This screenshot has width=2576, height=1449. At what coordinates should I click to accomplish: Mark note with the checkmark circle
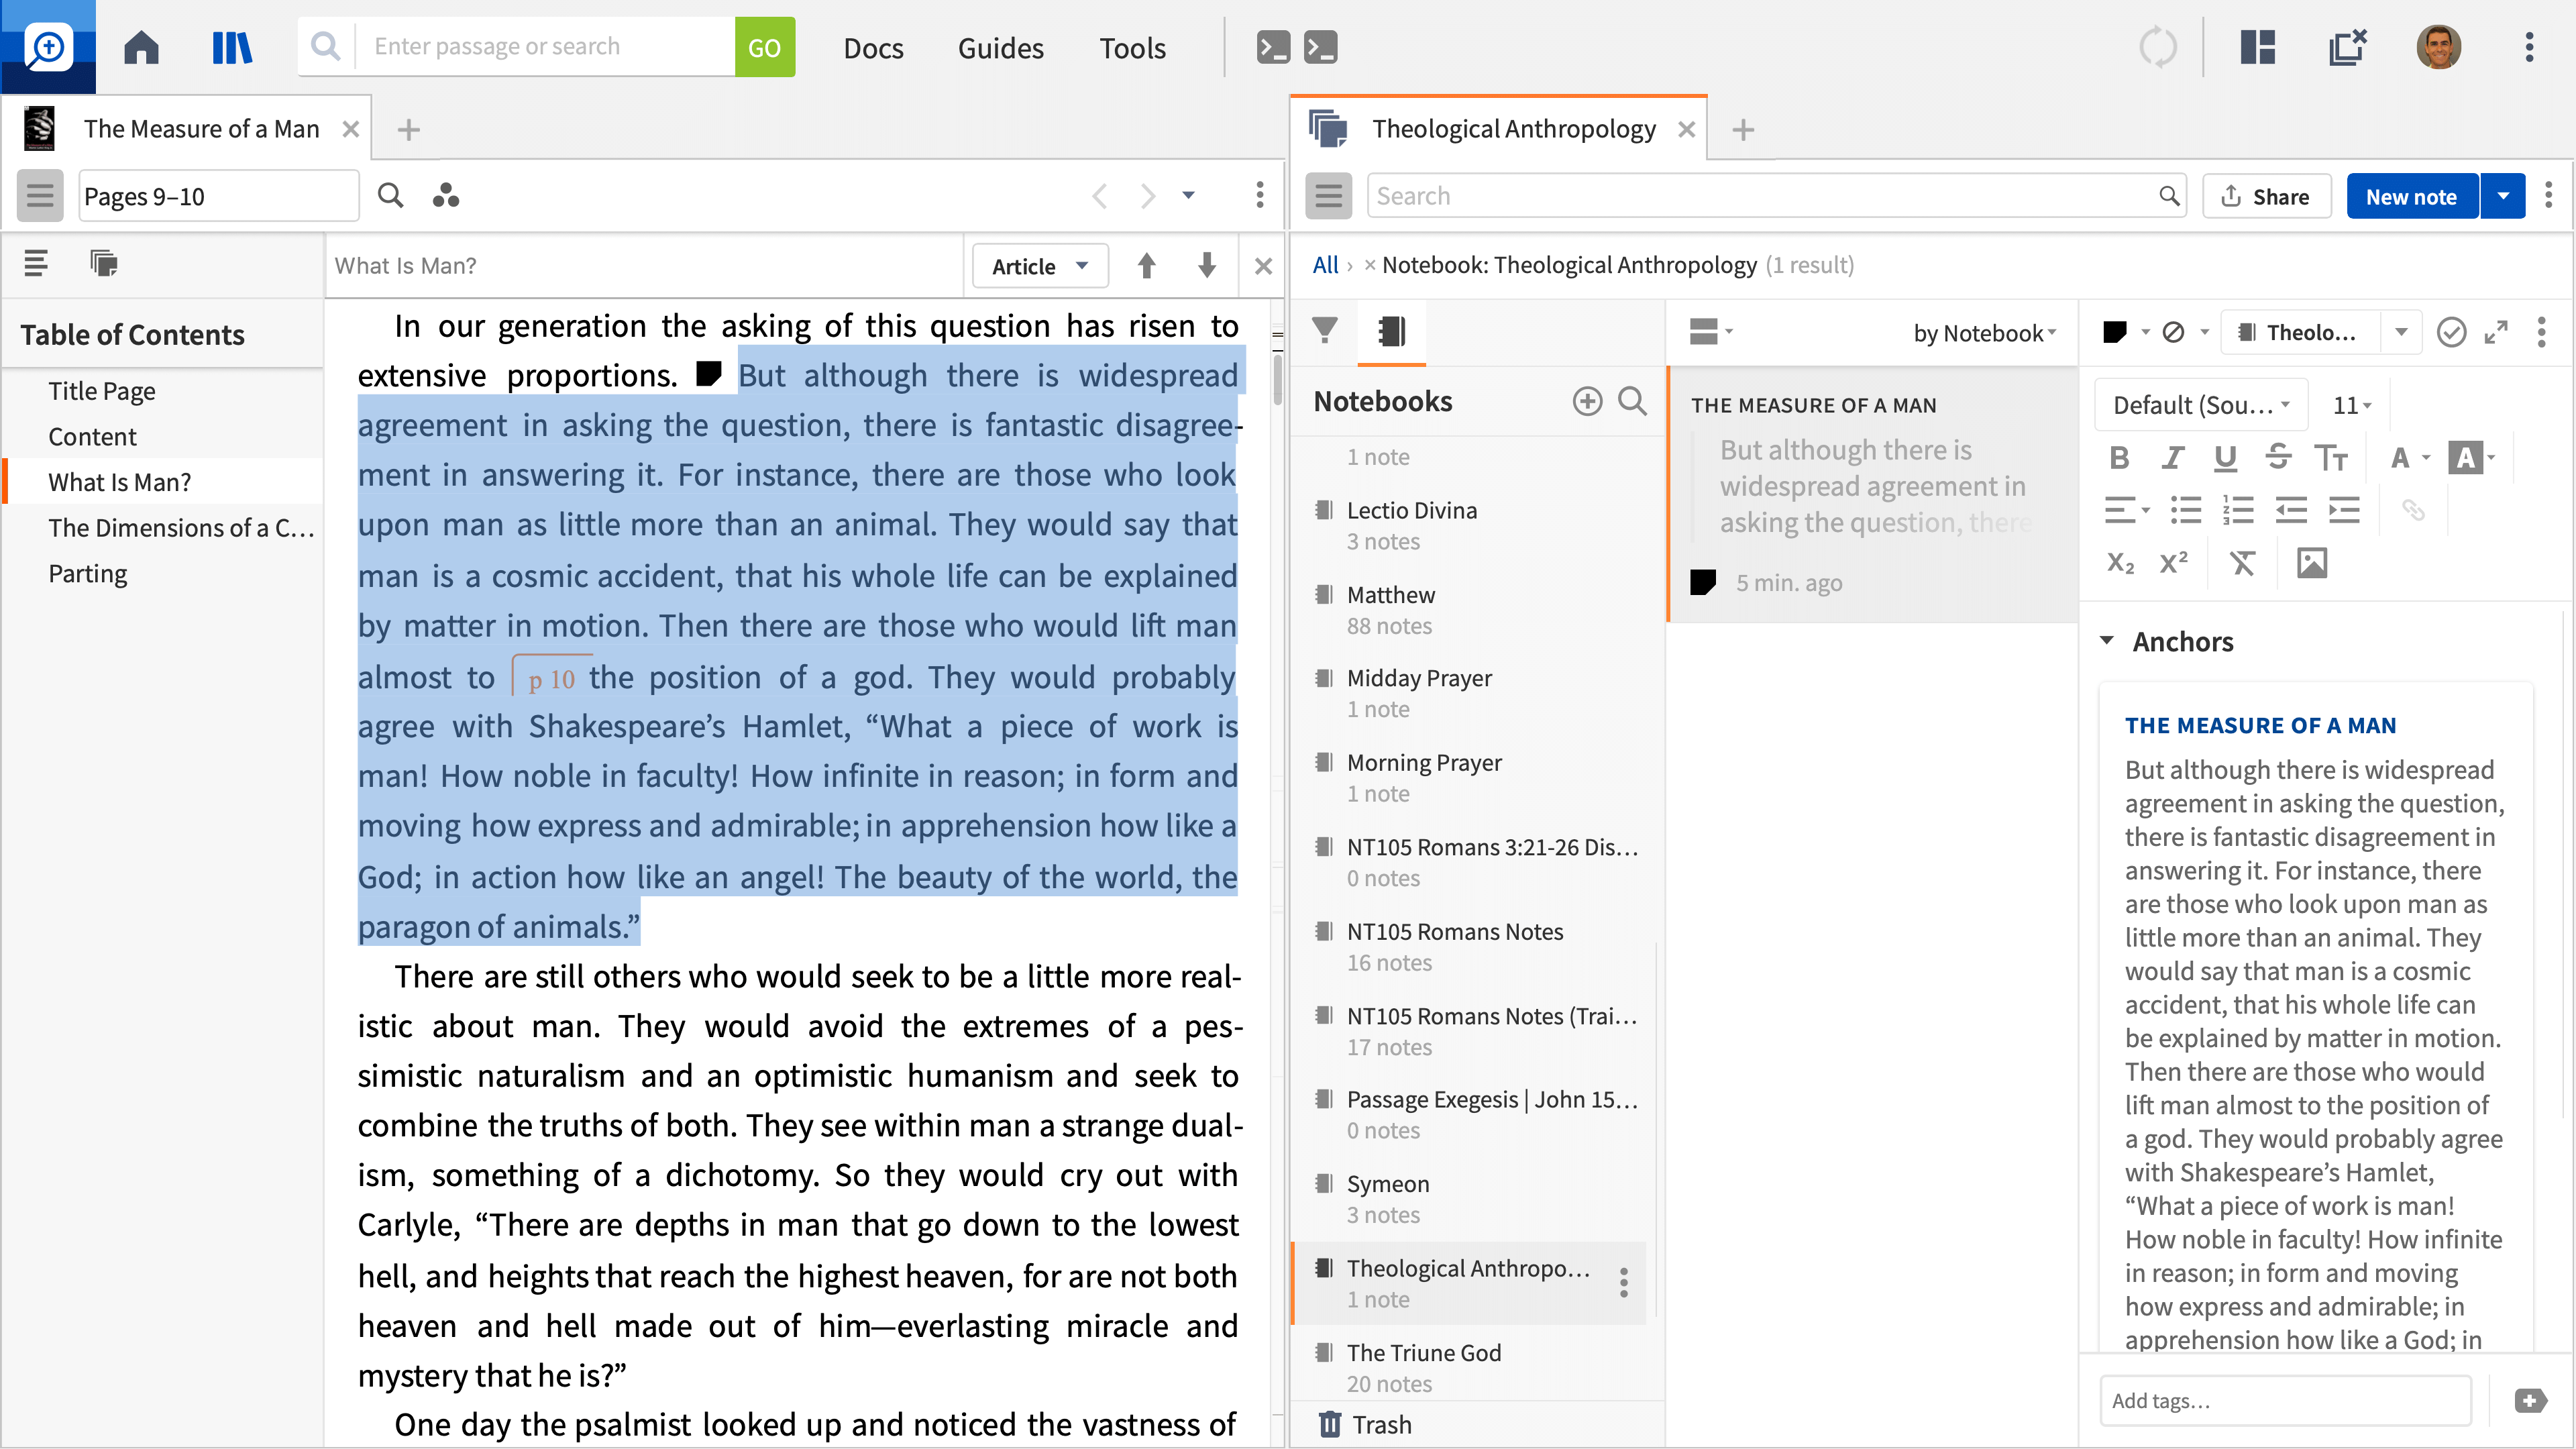coord(2451,332)
